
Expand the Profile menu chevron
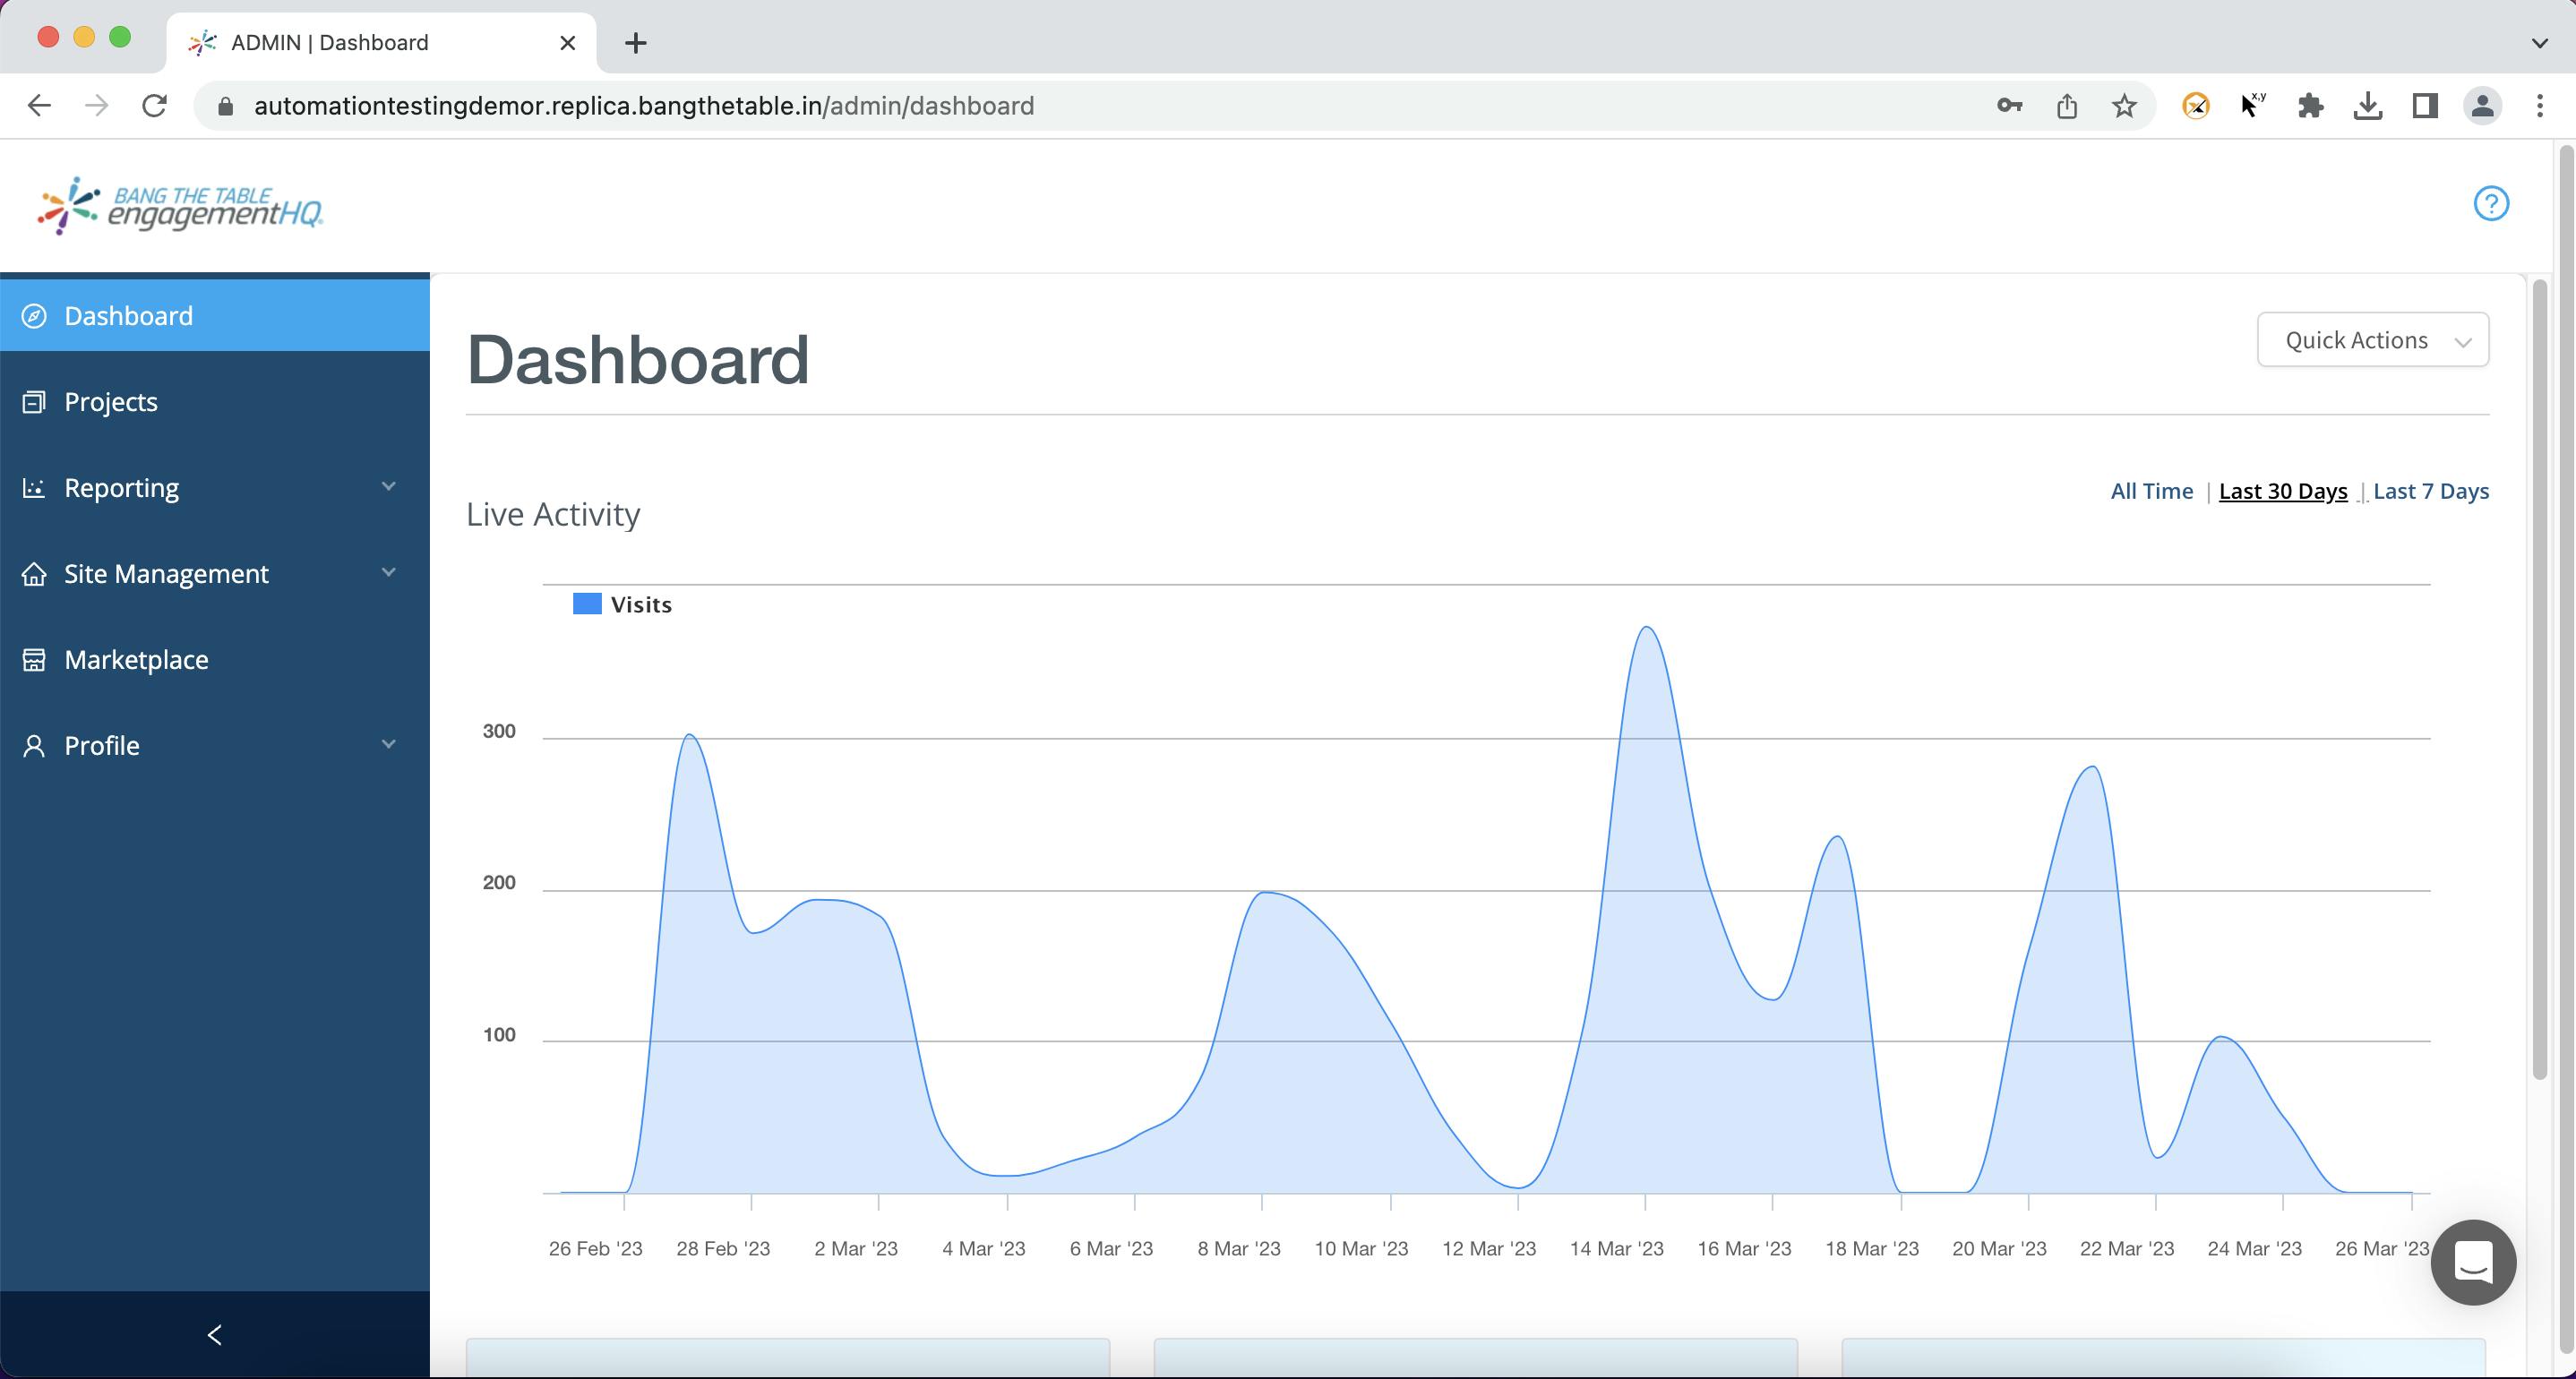click(x=389, y=745)
